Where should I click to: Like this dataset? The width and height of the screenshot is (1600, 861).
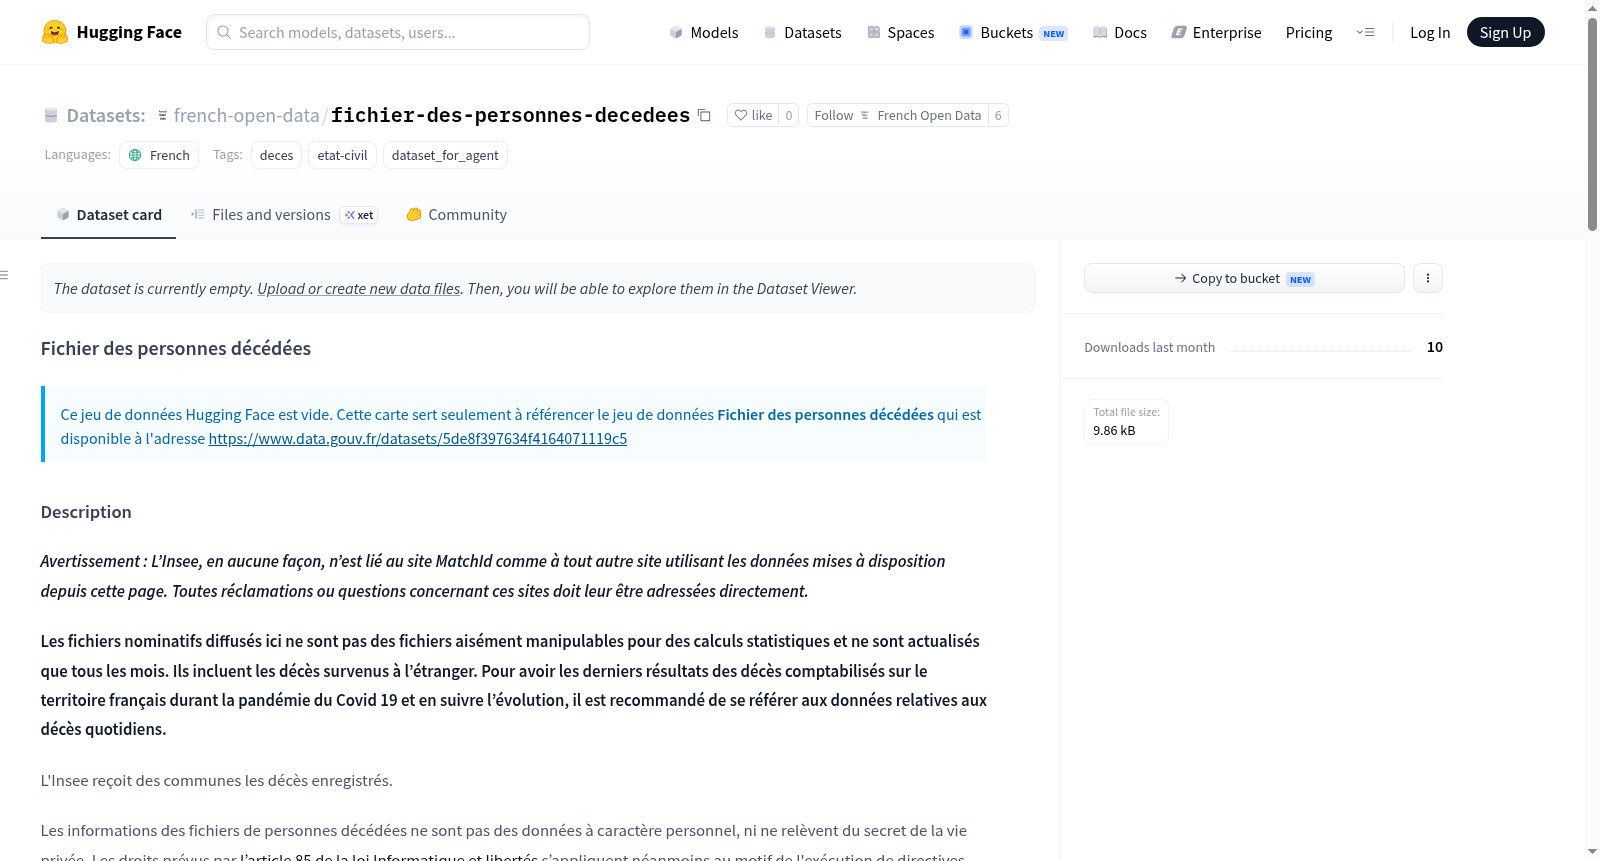coord(753,115)
